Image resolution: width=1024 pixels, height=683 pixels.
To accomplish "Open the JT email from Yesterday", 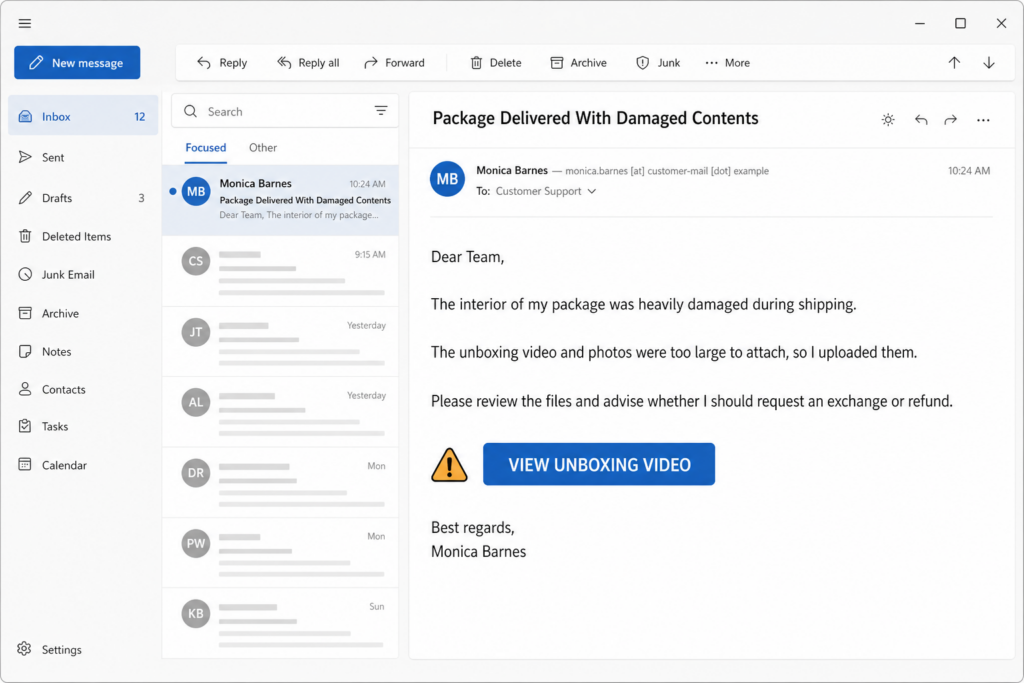I will [x=280, y=342].
